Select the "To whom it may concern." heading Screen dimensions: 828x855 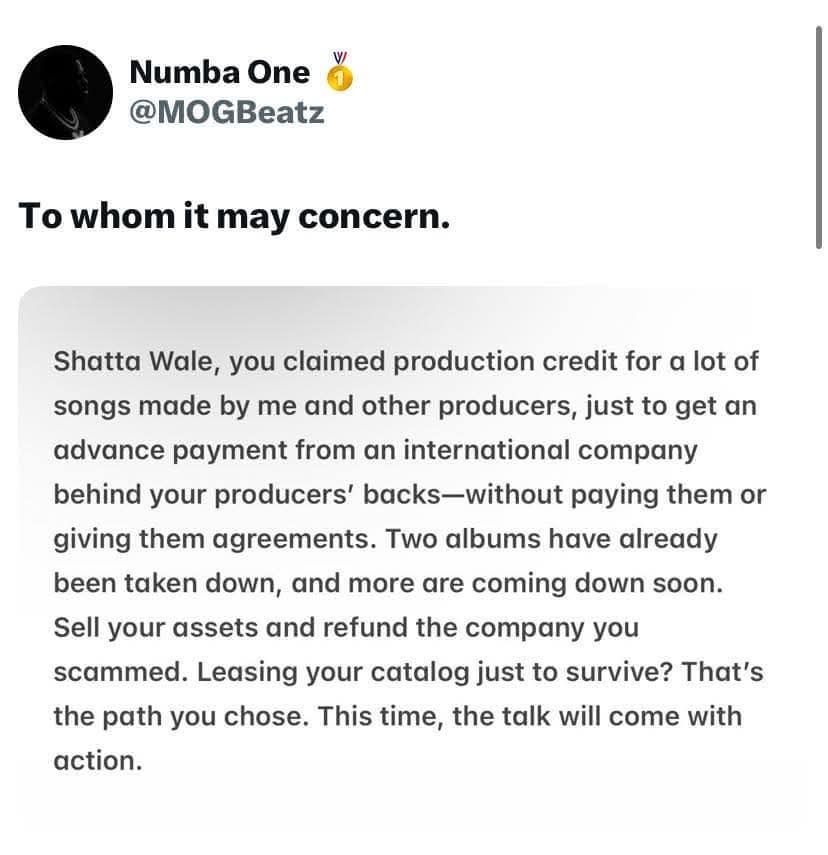pyautogui.click(x=235, y=216)
